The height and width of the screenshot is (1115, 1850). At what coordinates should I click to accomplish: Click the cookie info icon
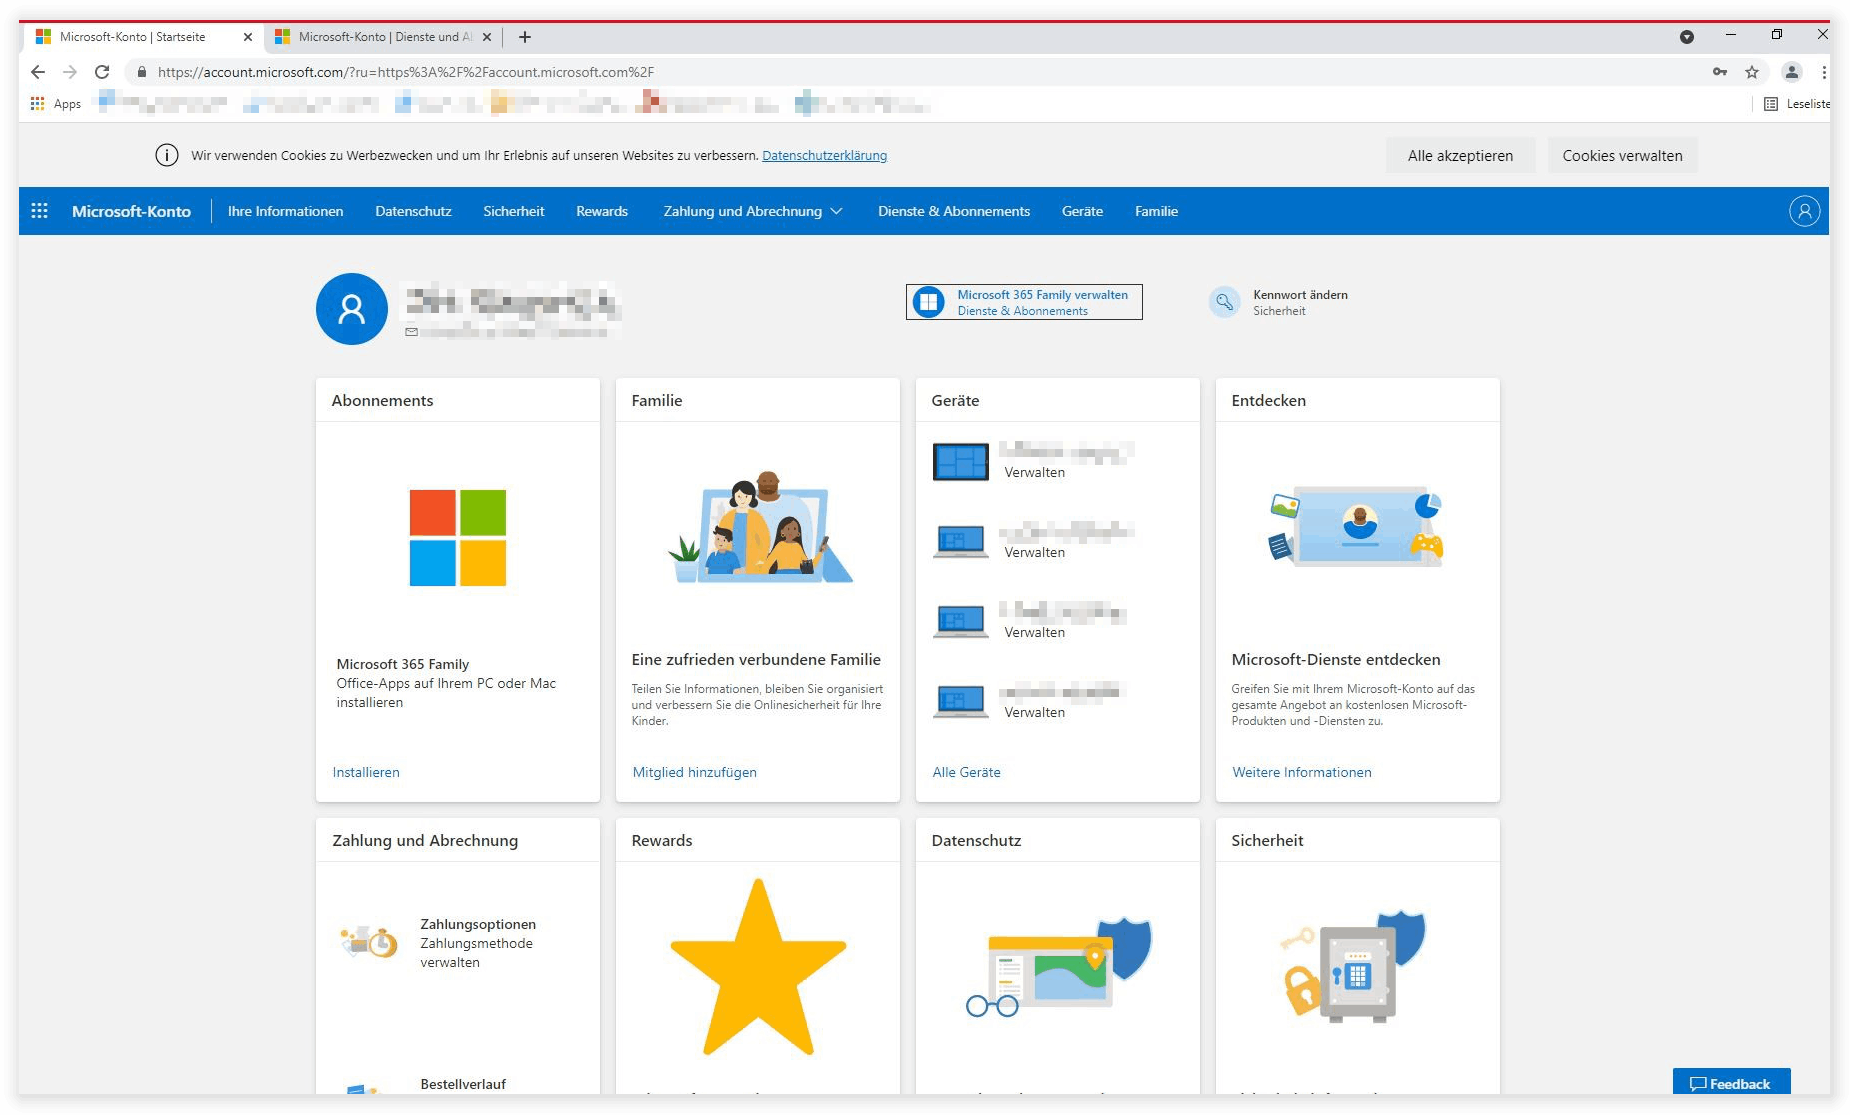click(x=167, y=155)
